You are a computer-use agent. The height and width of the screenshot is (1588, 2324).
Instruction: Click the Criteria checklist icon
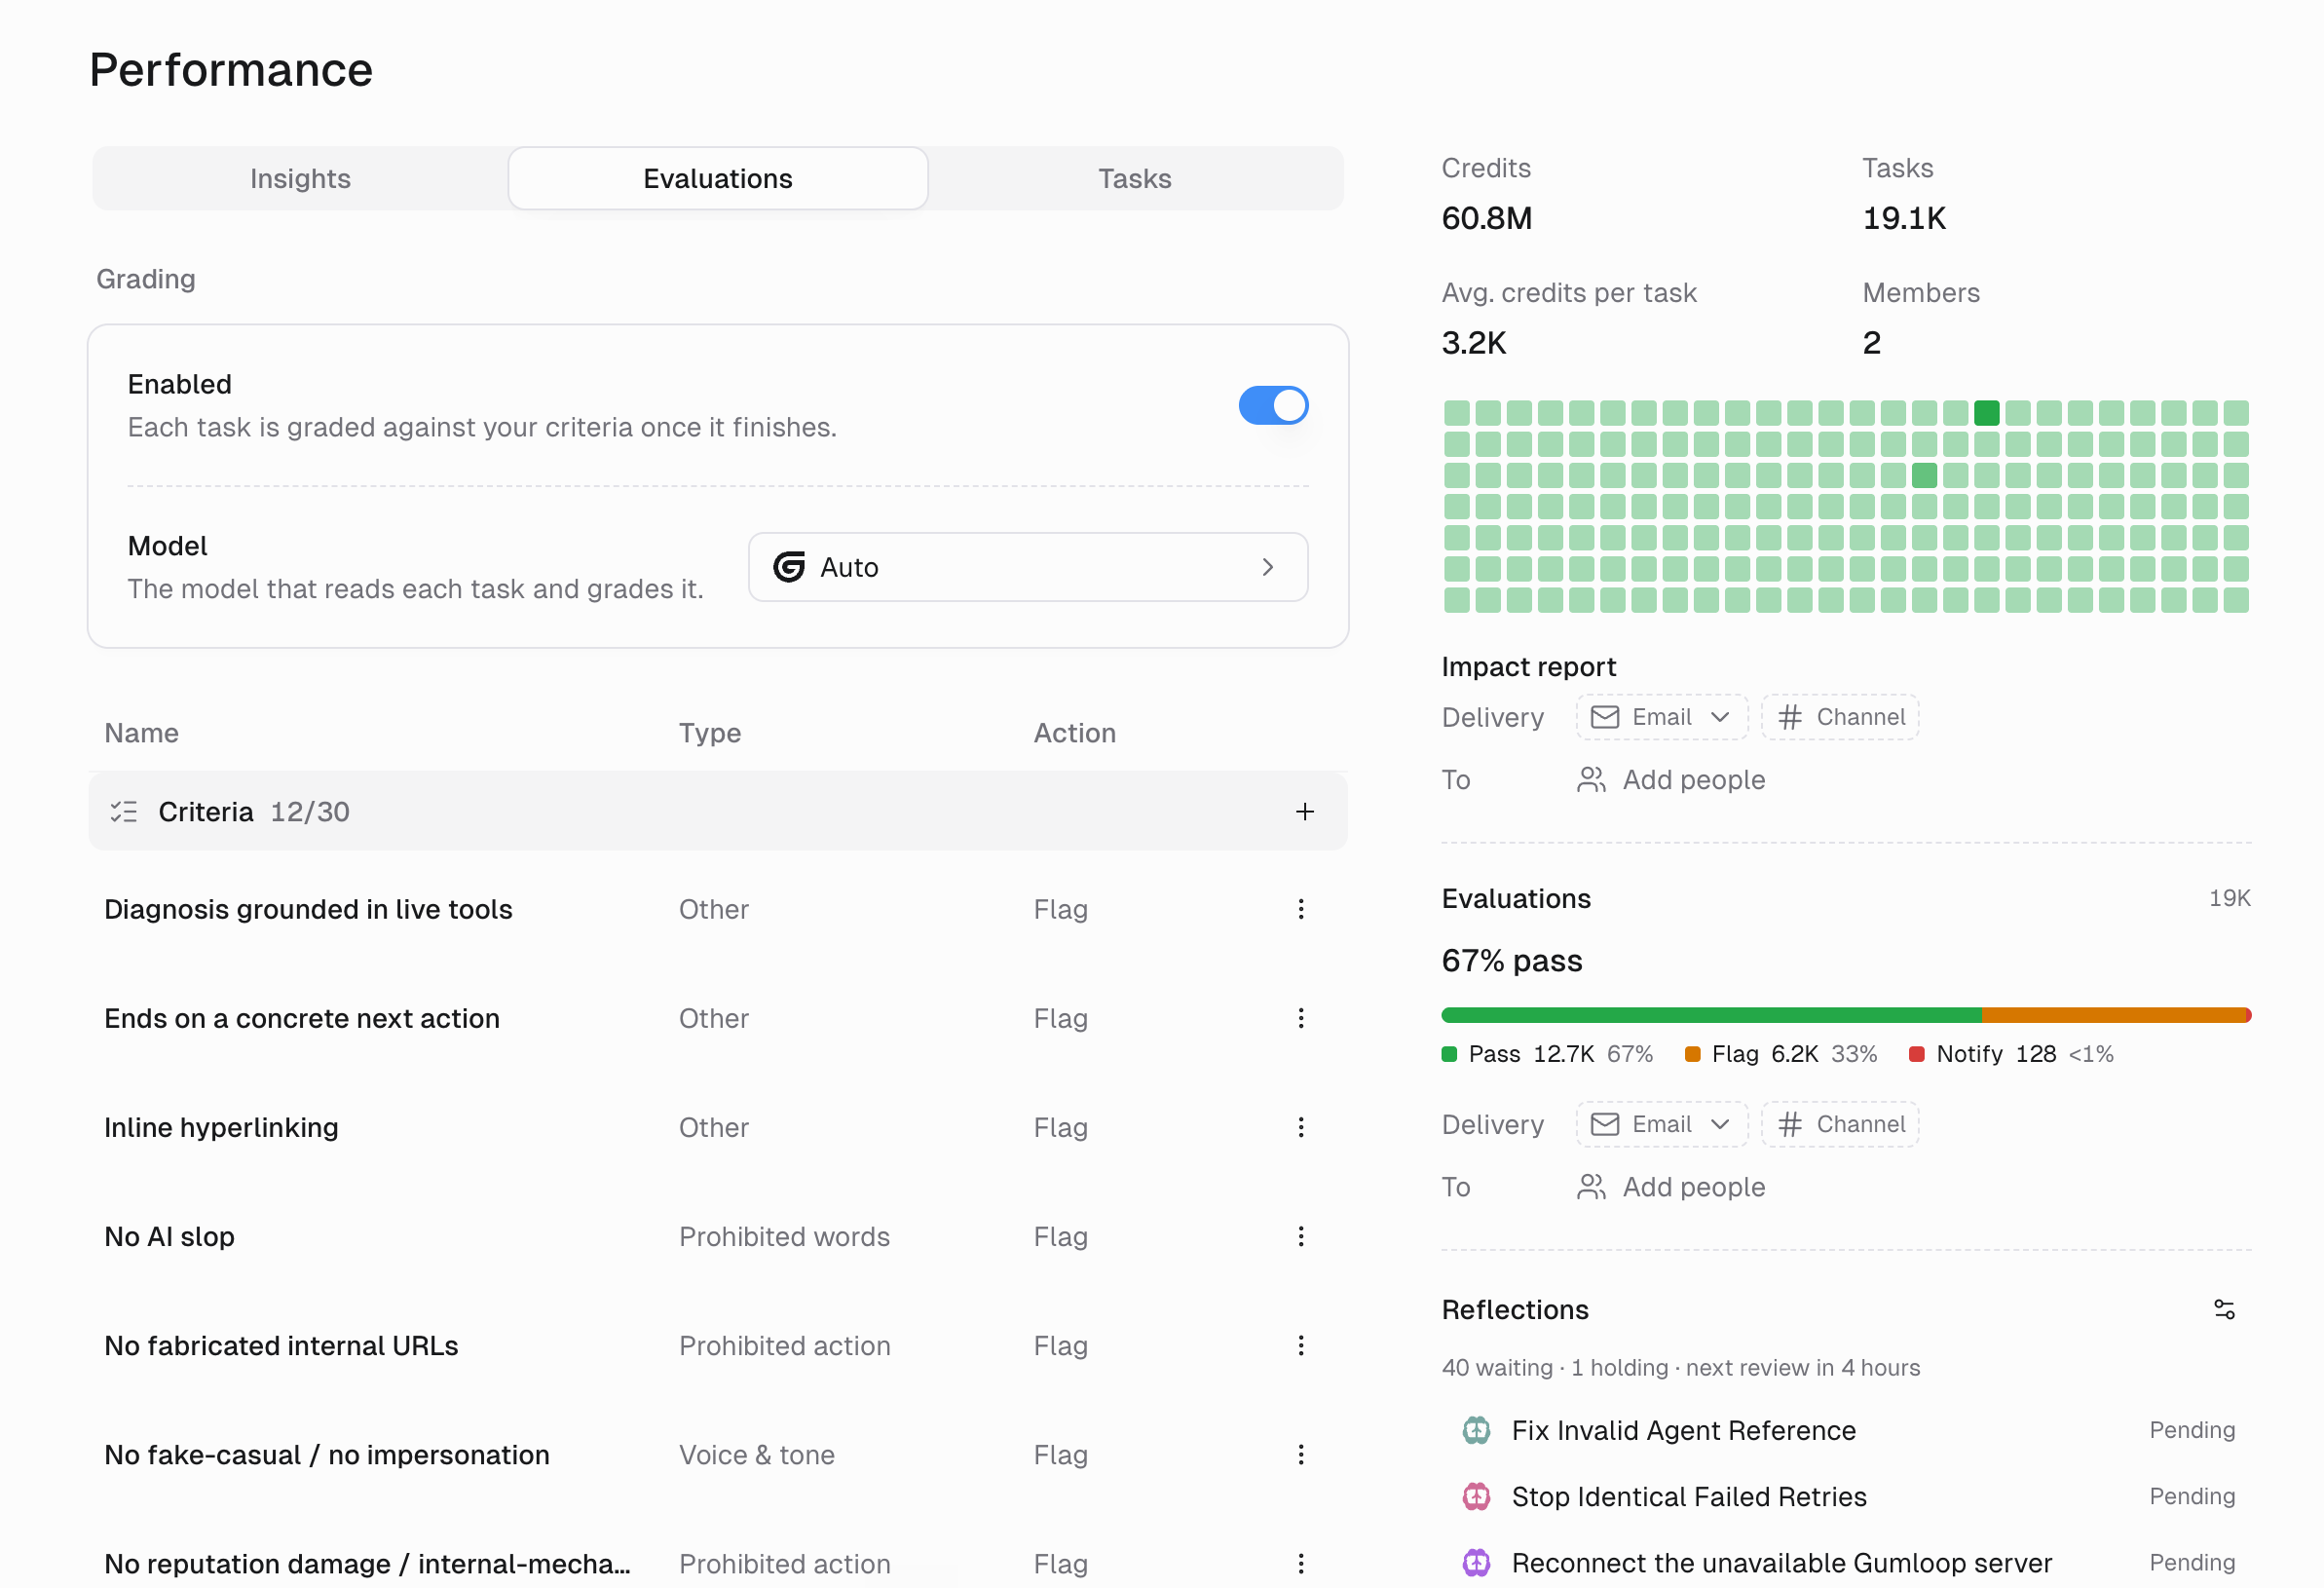[x=124, y=811]
